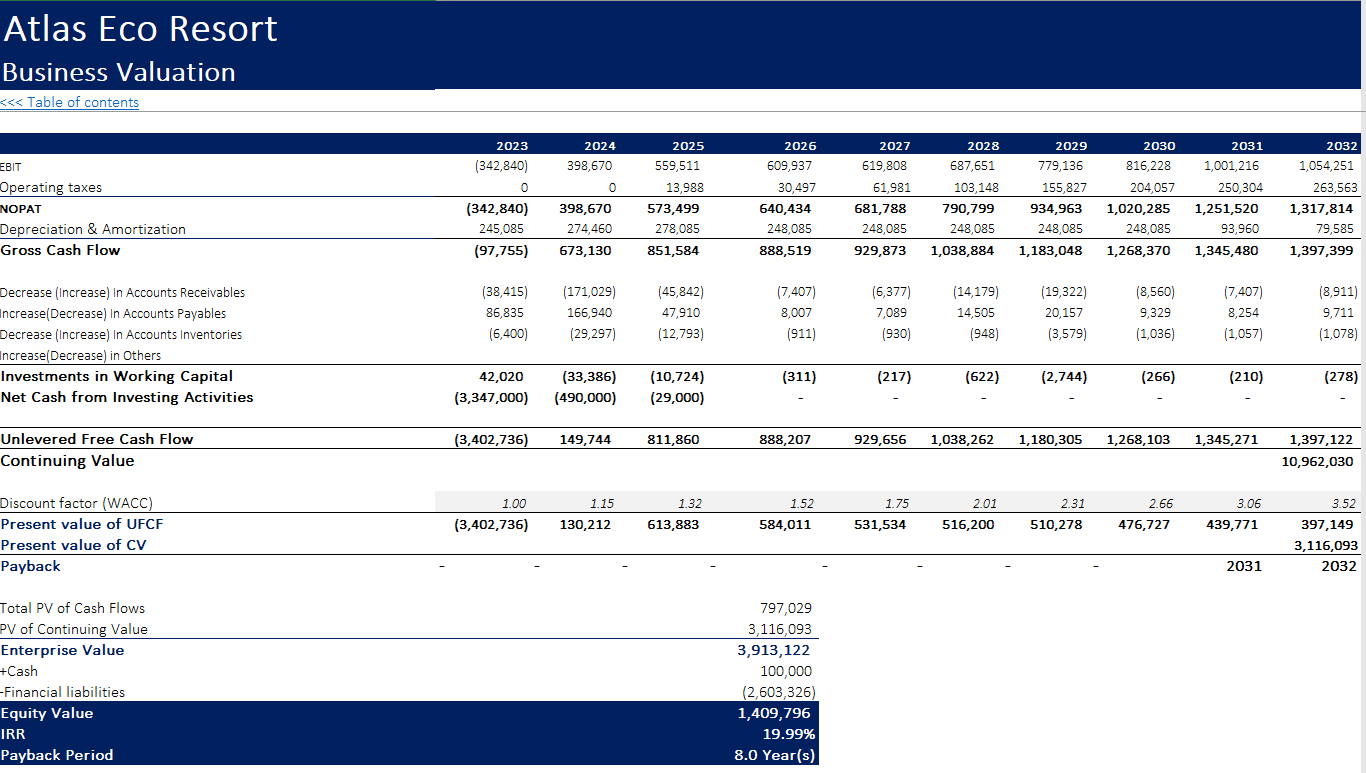Click the Gross Cash Flow row label
1366x773 pixels.
(60, 250)
